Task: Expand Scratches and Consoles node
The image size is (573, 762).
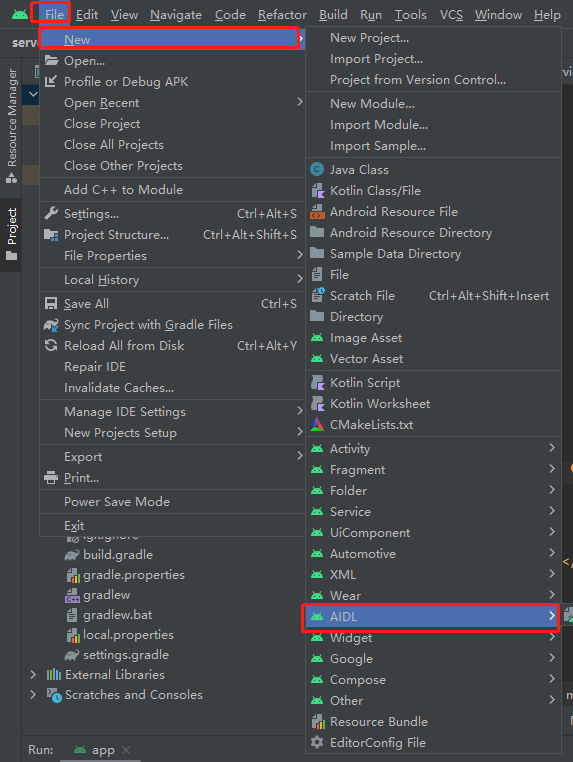Action: pyautogui.click(x=33, y=694)
